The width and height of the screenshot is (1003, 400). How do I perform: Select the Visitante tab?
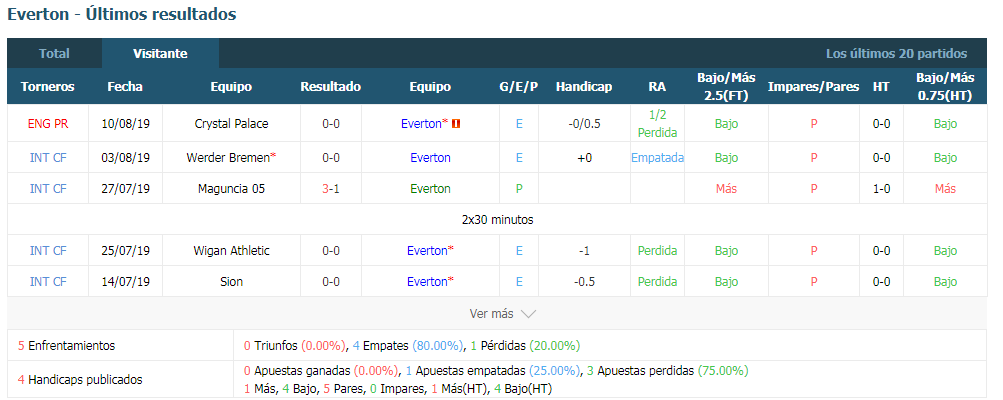[161, 54]
